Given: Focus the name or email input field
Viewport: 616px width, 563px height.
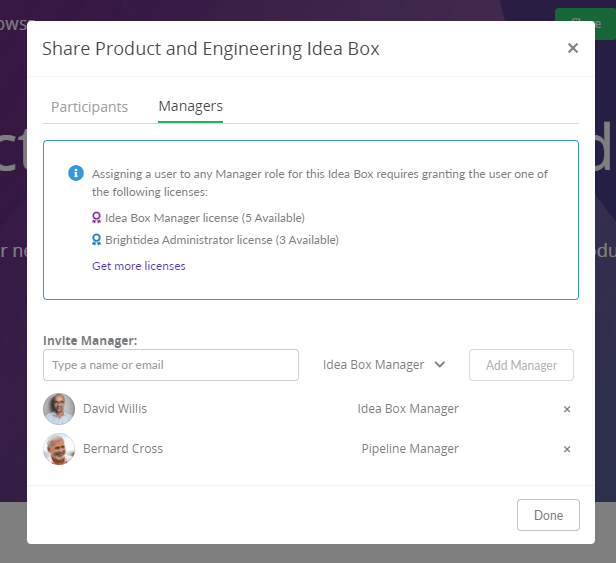Looking at the screenshot, I should tap(171, 365).
